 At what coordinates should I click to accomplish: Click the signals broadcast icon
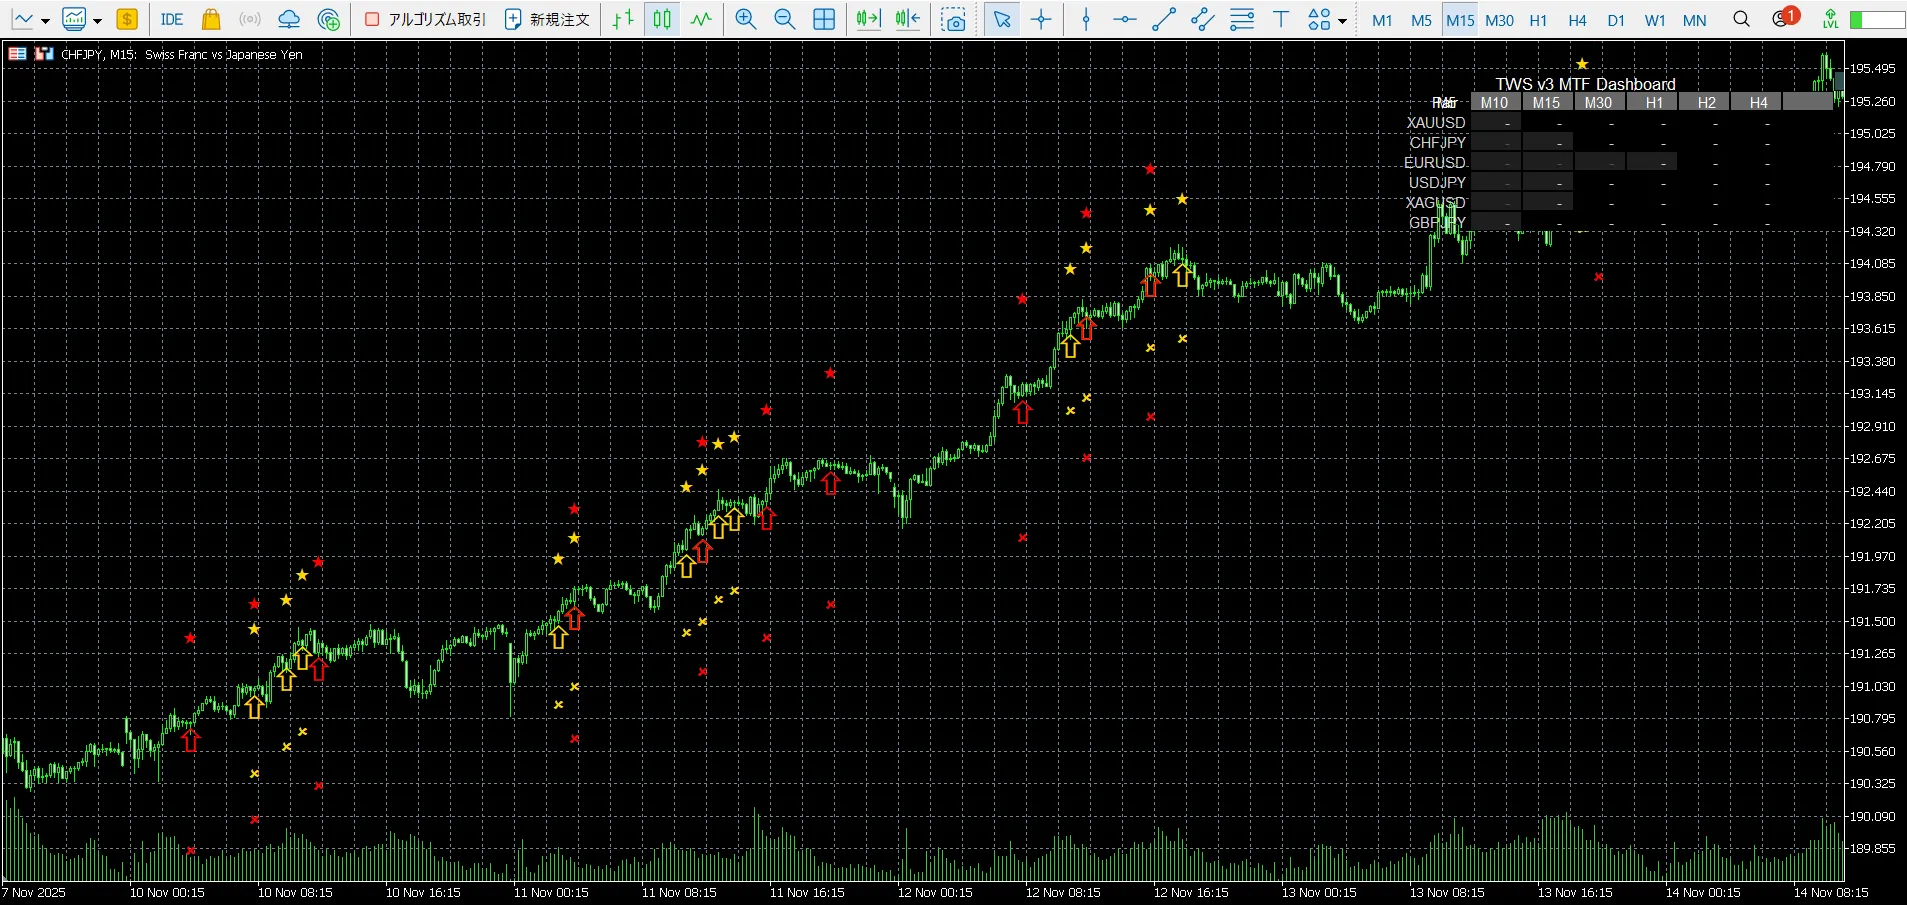click(250, 19)
